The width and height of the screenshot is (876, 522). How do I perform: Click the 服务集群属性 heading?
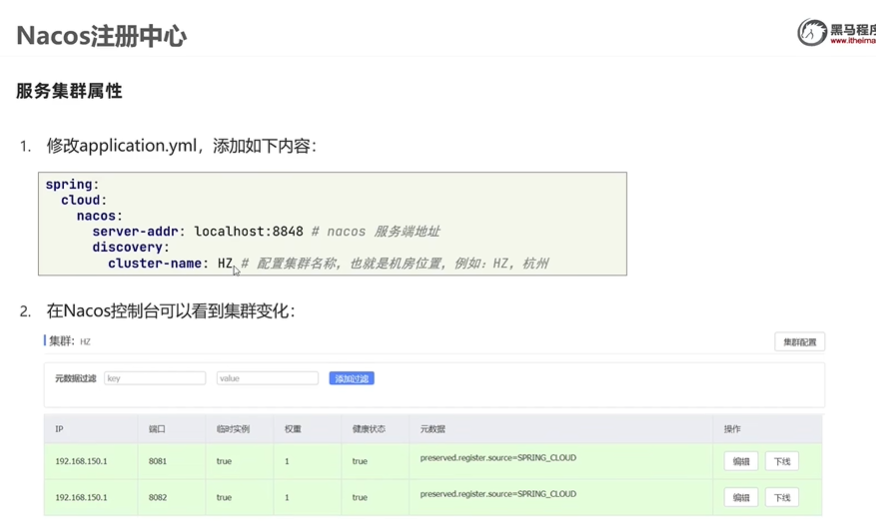pyautogui.click(x=69, y=91)
